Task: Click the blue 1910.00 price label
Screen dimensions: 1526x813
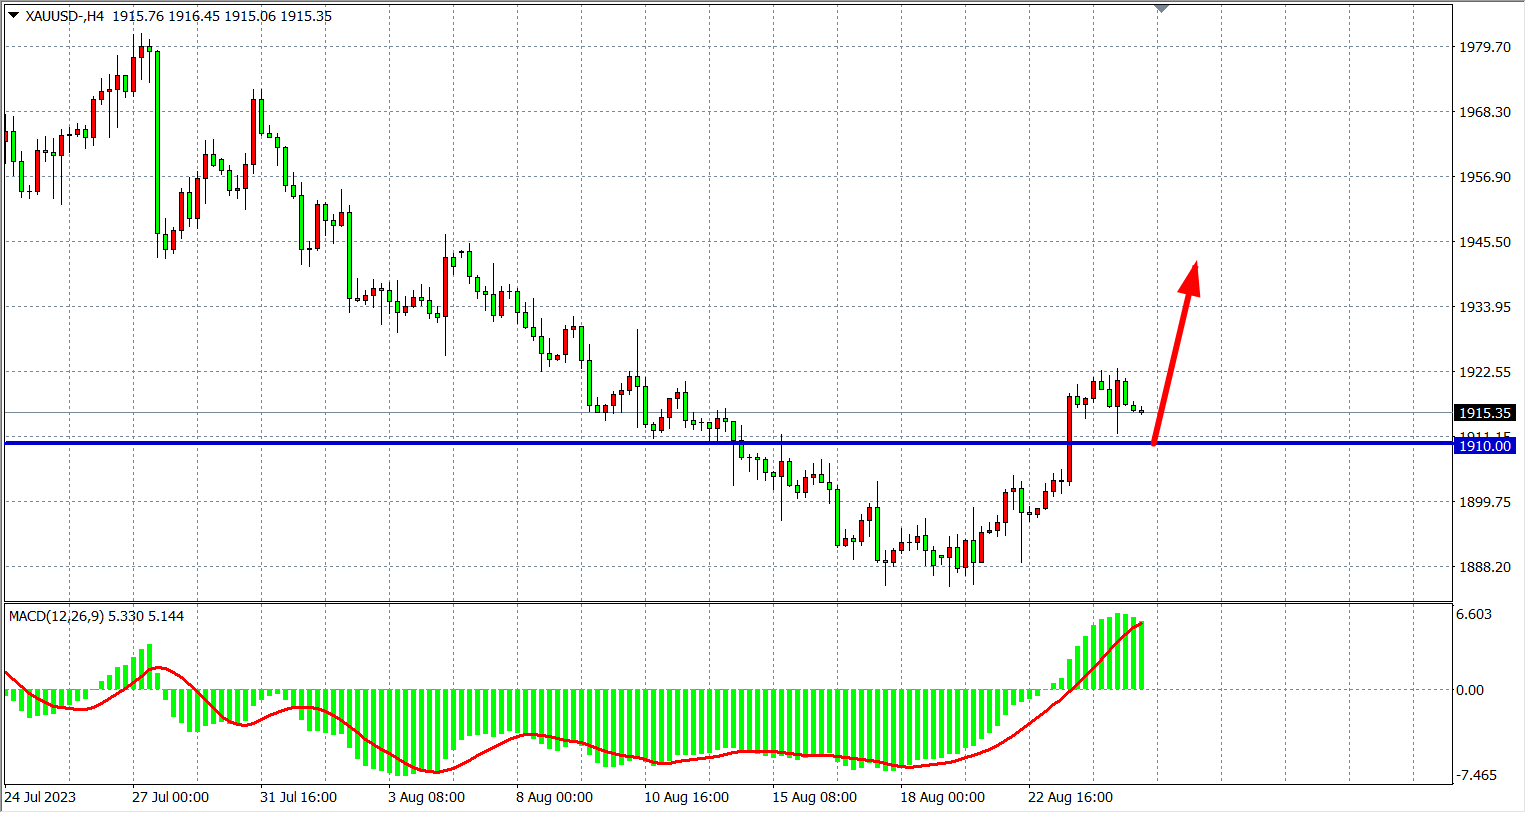Action: 1485,446
